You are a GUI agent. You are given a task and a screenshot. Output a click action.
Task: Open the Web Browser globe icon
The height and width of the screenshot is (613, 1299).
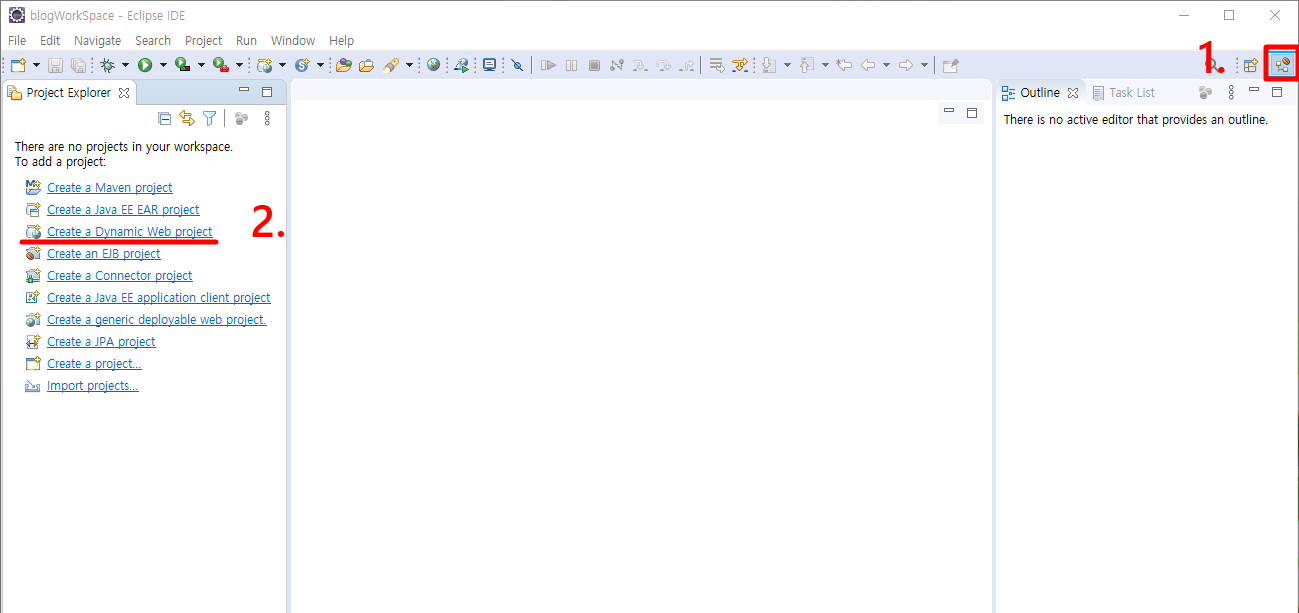(x=433, y=65)
